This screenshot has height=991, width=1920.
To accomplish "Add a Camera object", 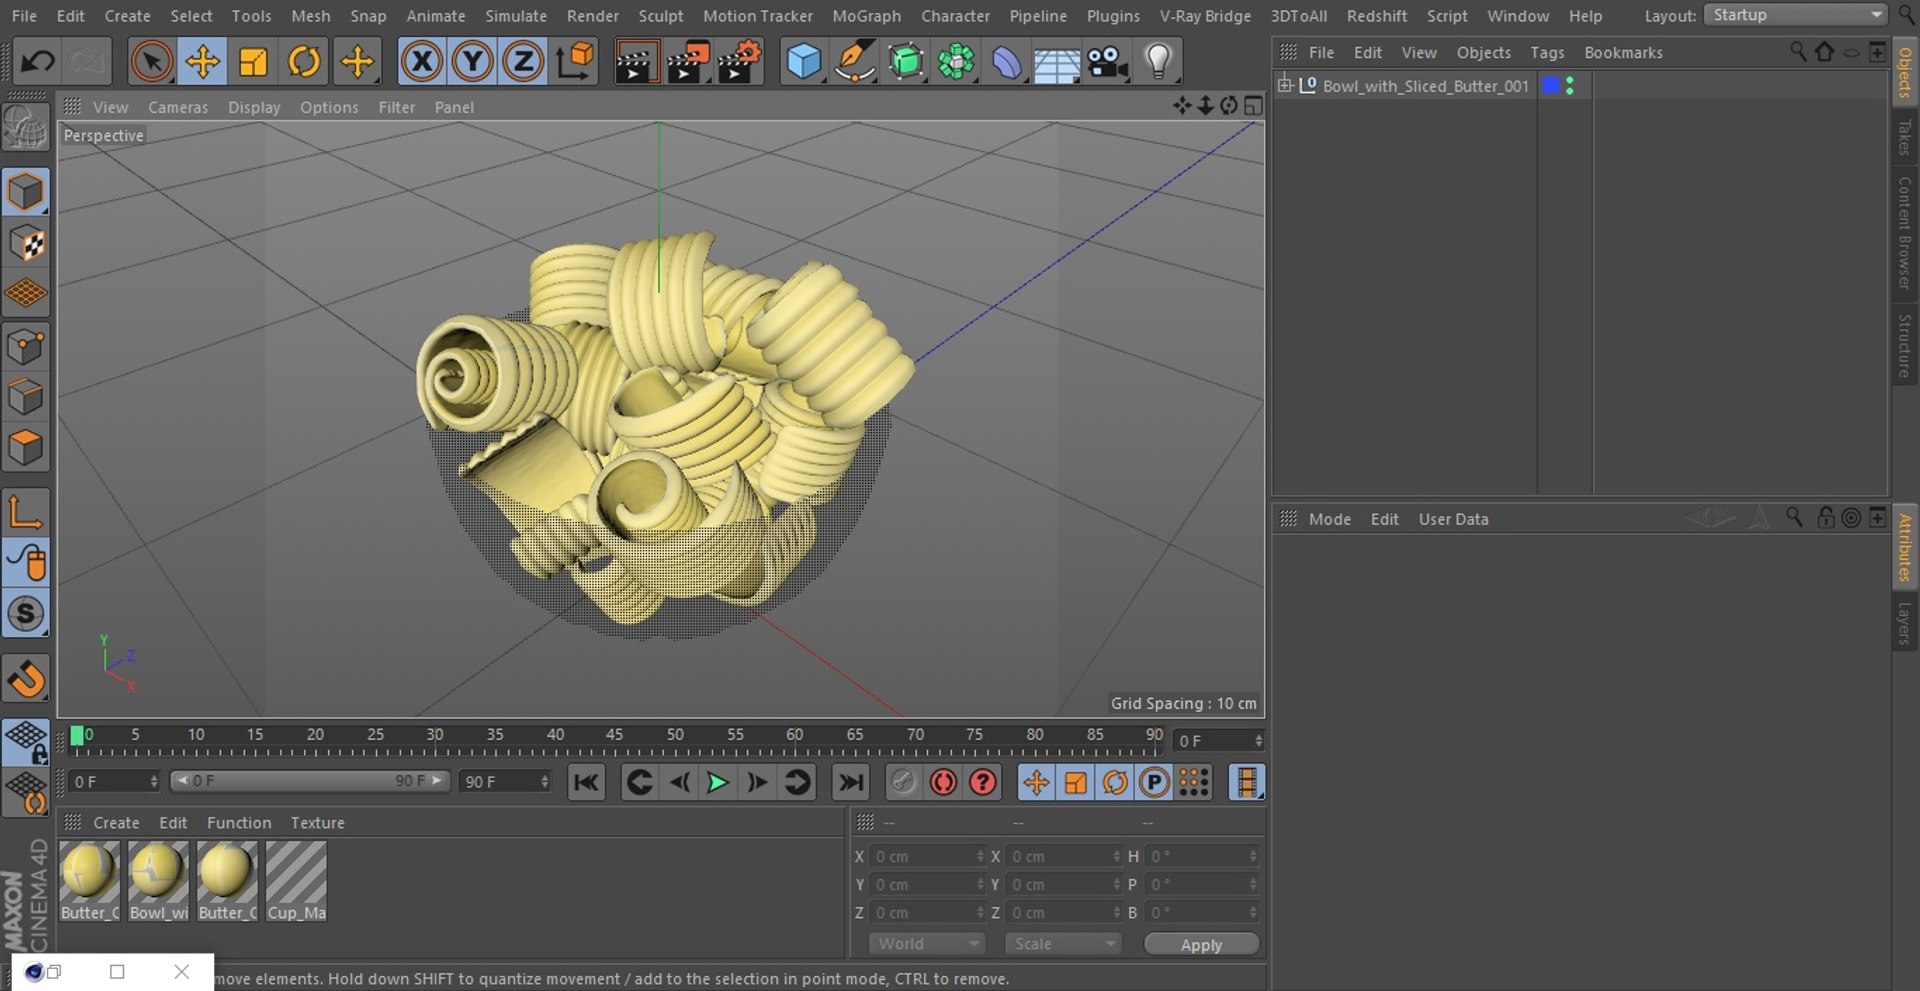I will coord(1108,62).
